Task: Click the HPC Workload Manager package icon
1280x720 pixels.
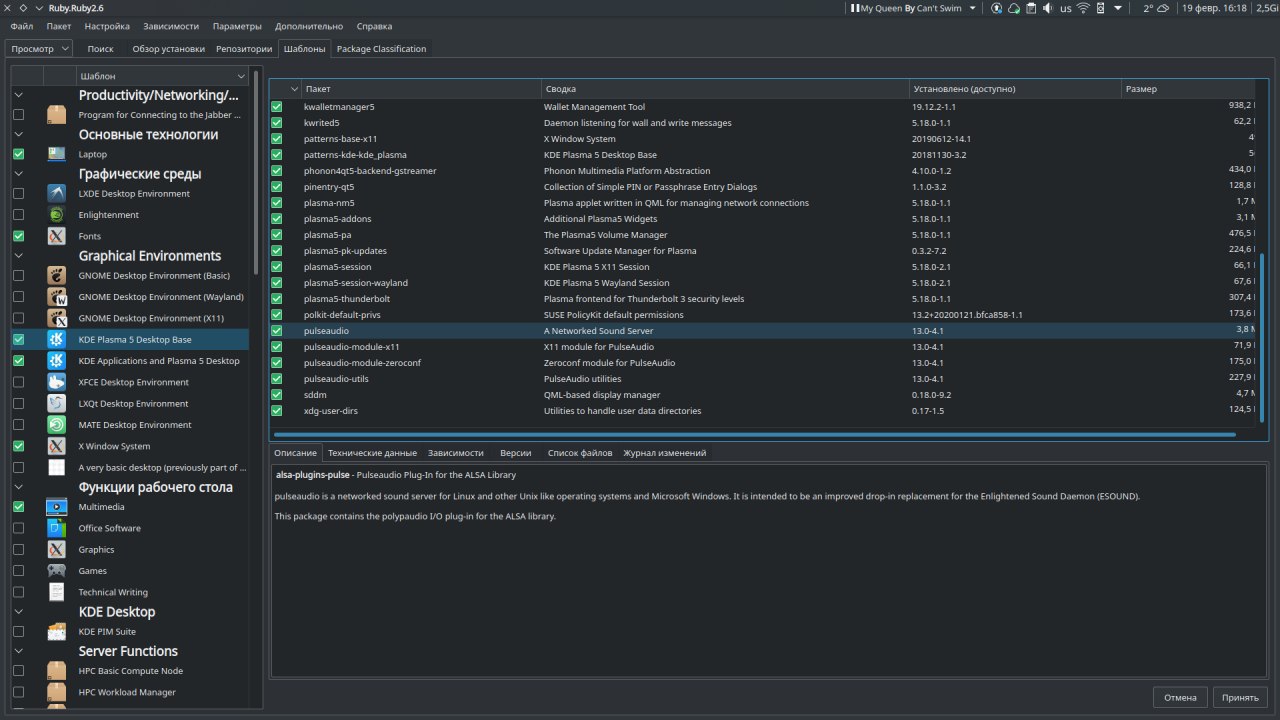Action: tap(57, 692)
